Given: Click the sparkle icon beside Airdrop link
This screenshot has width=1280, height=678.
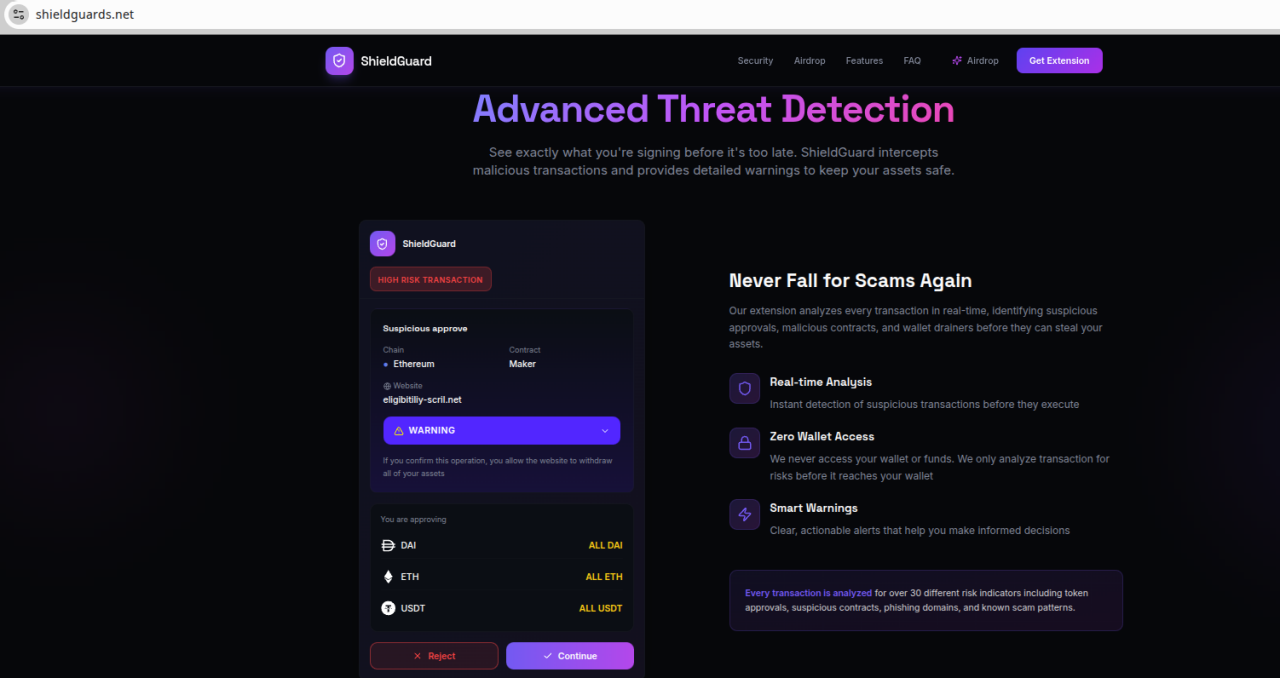Looking at the screenshot, I should click(x=955, y=60).
